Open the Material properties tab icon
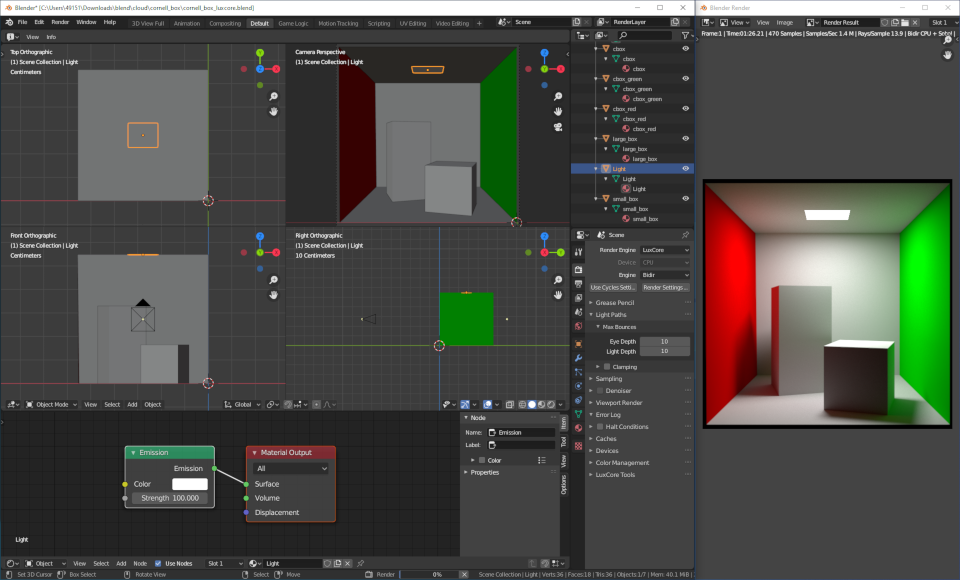 click(x=579, y=428)
